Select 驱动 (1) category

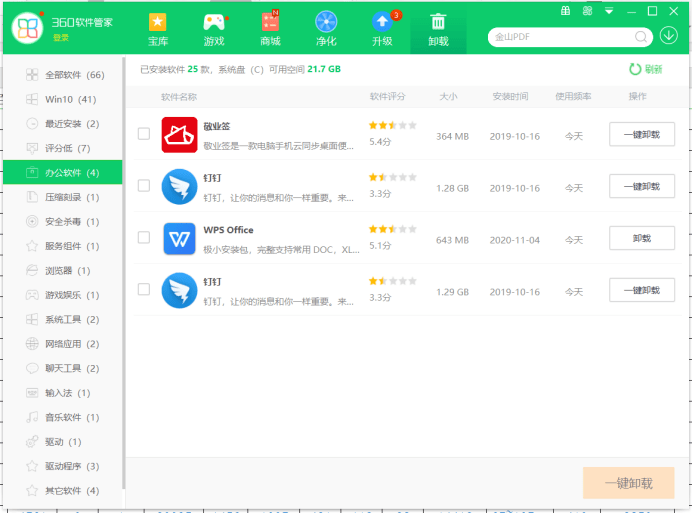[x=63, y=442]
